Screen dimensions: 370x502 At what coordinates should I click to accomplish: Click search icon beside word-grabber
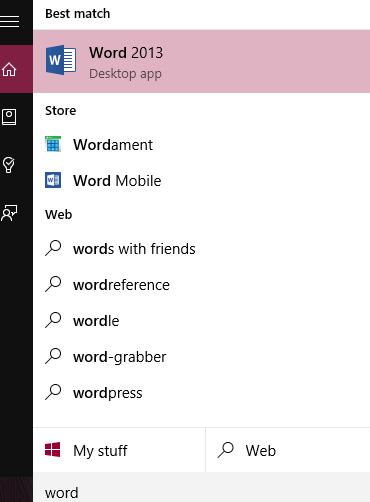tap(53, 356)
